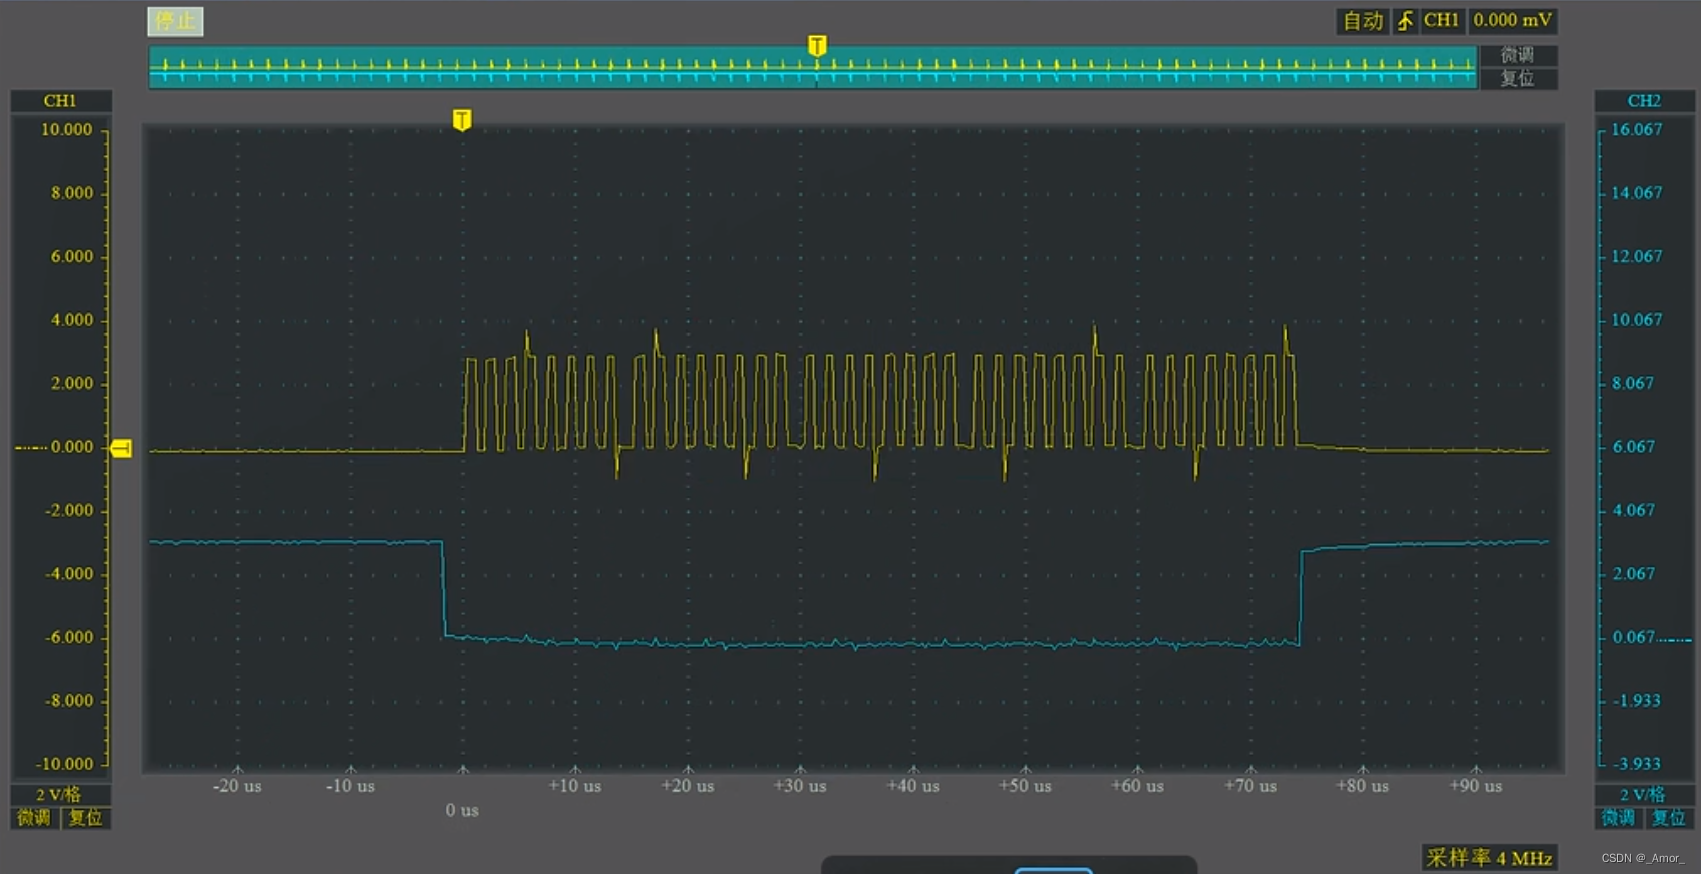Open CH1 2 V/格 scale setting

click(x=59, y=795)
